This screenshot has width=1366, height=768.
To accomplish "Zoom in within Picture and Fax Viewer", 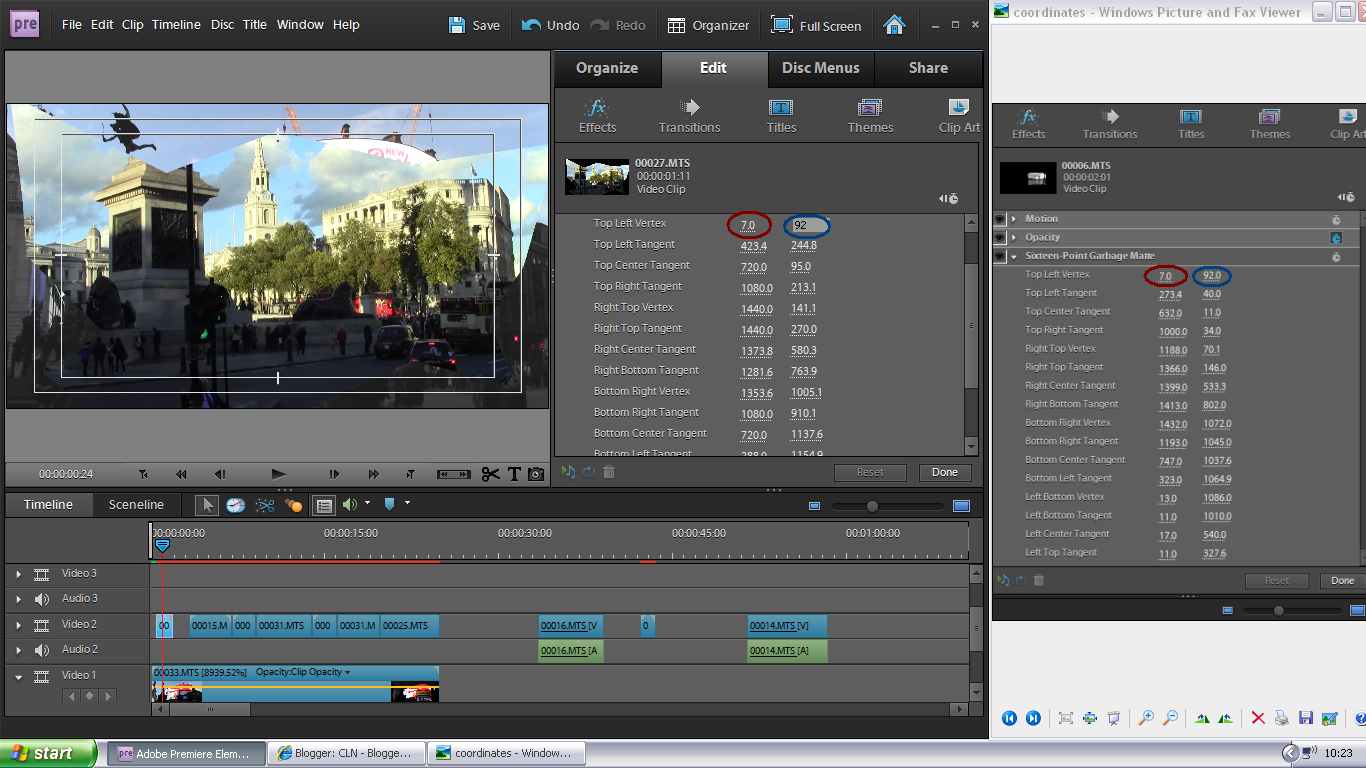I will (x=1146, y=718).
